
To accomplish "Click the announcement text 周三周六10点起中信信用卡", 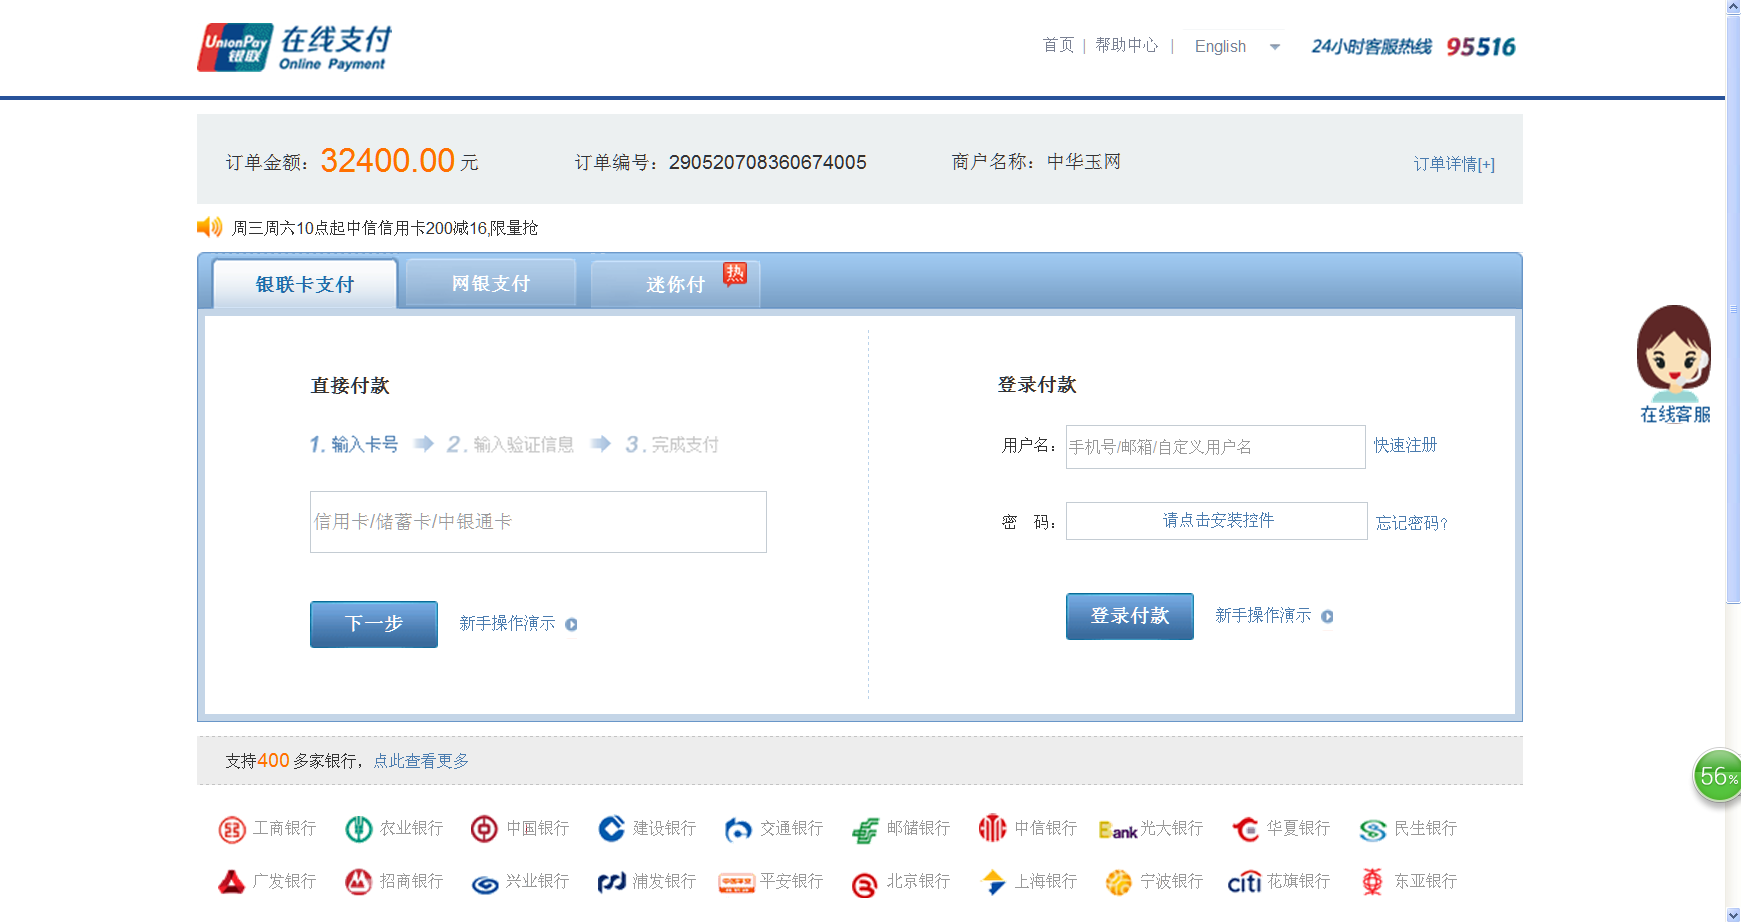I will click(x=385, y=228).
